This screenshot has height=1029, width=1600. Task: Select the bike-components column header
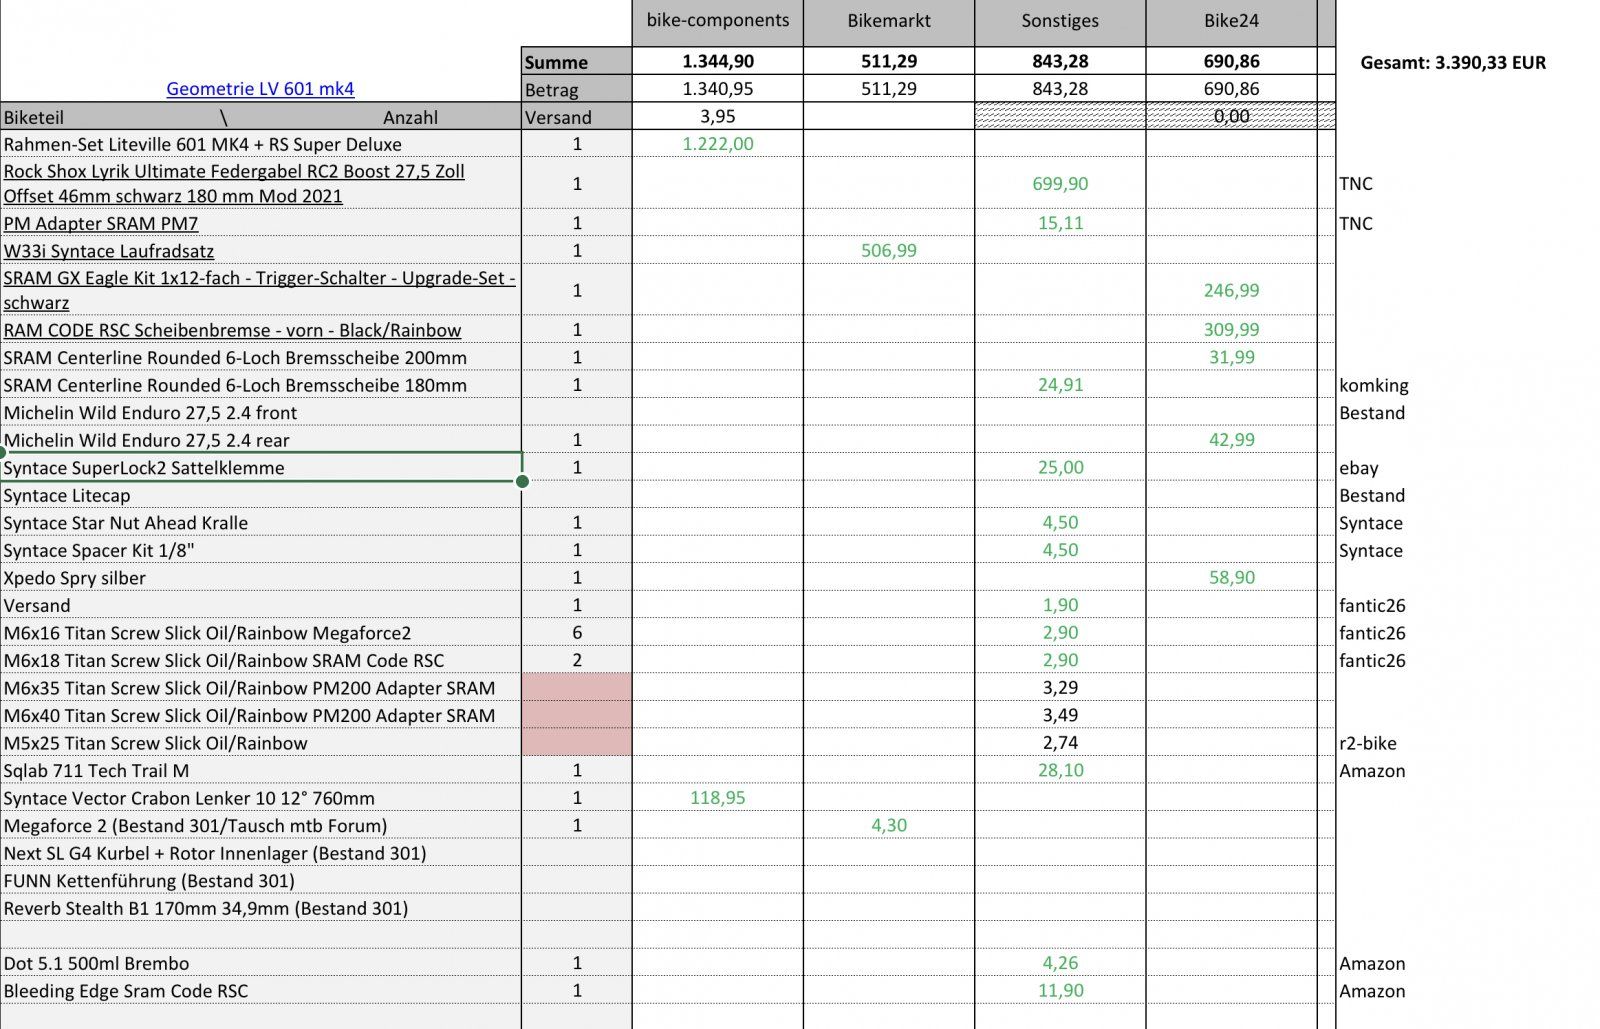click(x=717, y=22)
